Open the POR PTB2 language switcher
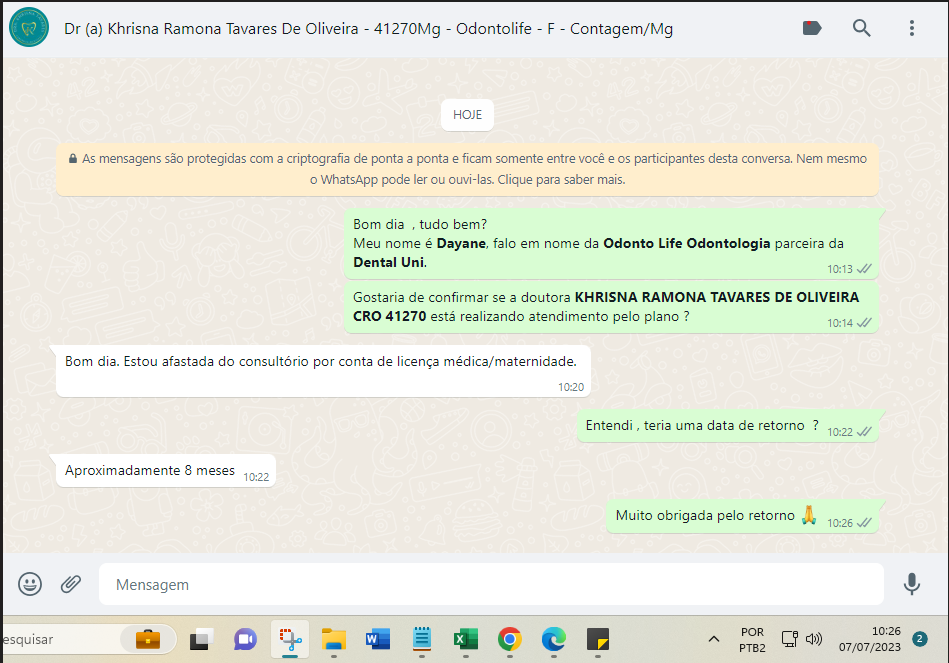Viewport: 949px width, 663px height. tap(752, 639)
